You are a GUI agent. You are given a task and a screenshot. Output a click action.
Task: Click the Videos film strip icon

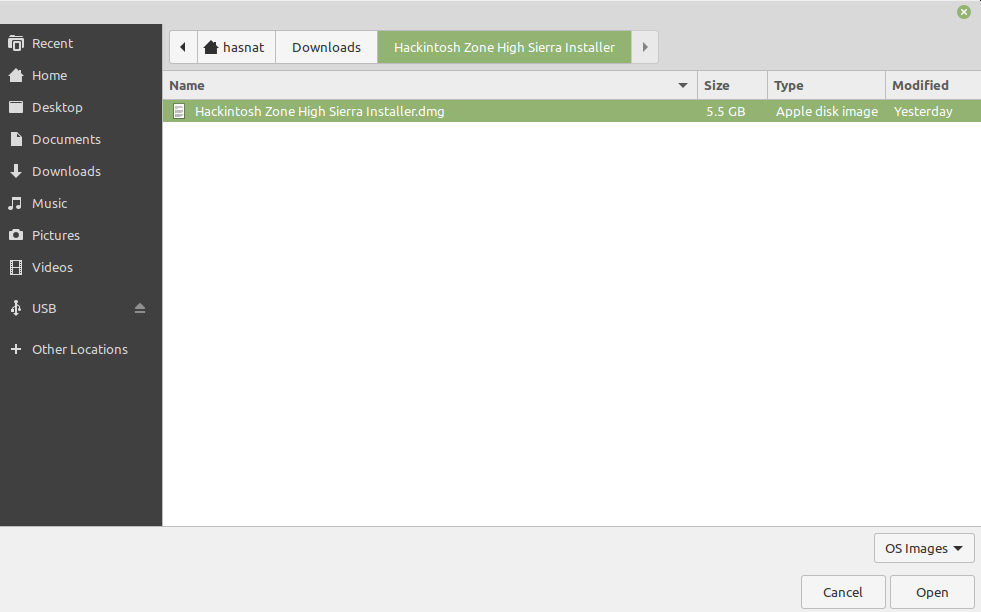click(x=16, y=267)
